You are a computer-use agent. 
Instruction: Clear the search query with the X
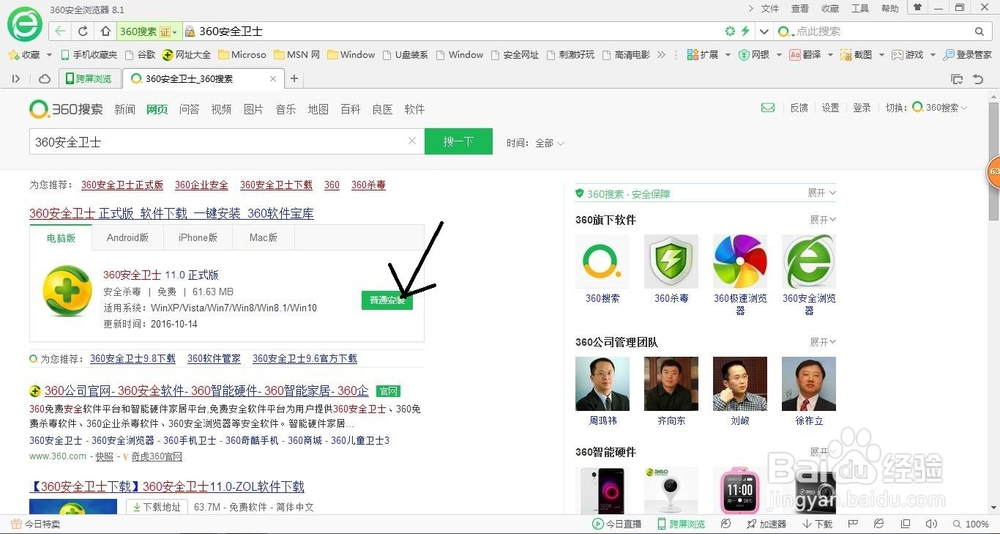412,141
